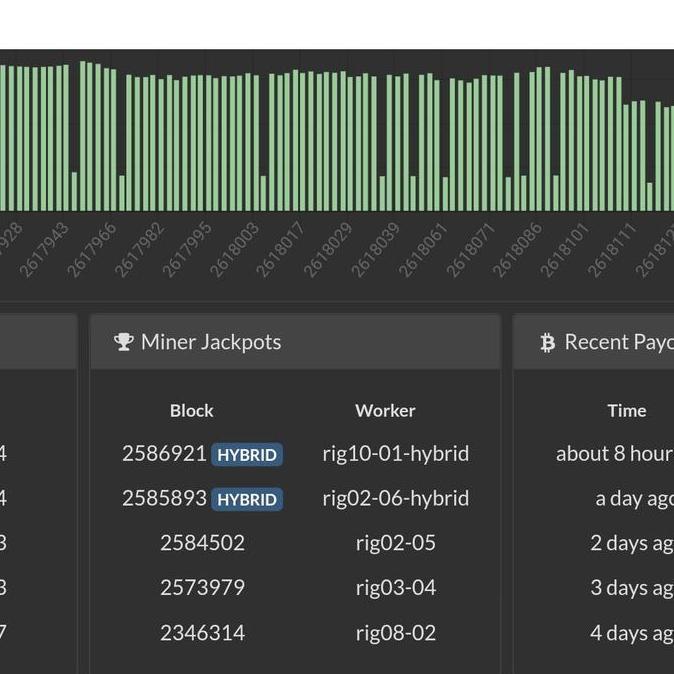The width and height of the screenshot is (674, 674).
Task: Open block 2573979 entry
Action: (x=202, y=588)
